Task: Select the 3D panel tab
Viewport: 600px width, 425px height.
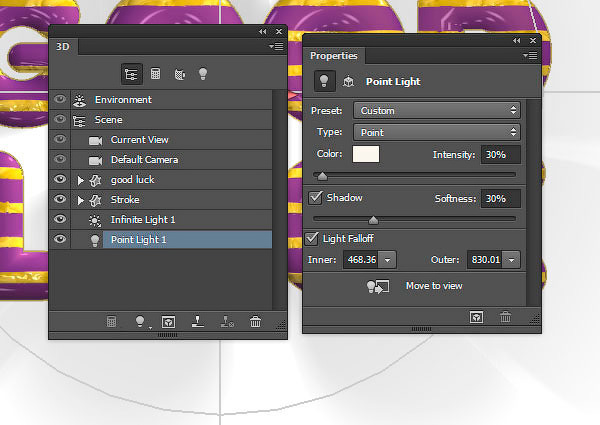Action: coord(63,47)
